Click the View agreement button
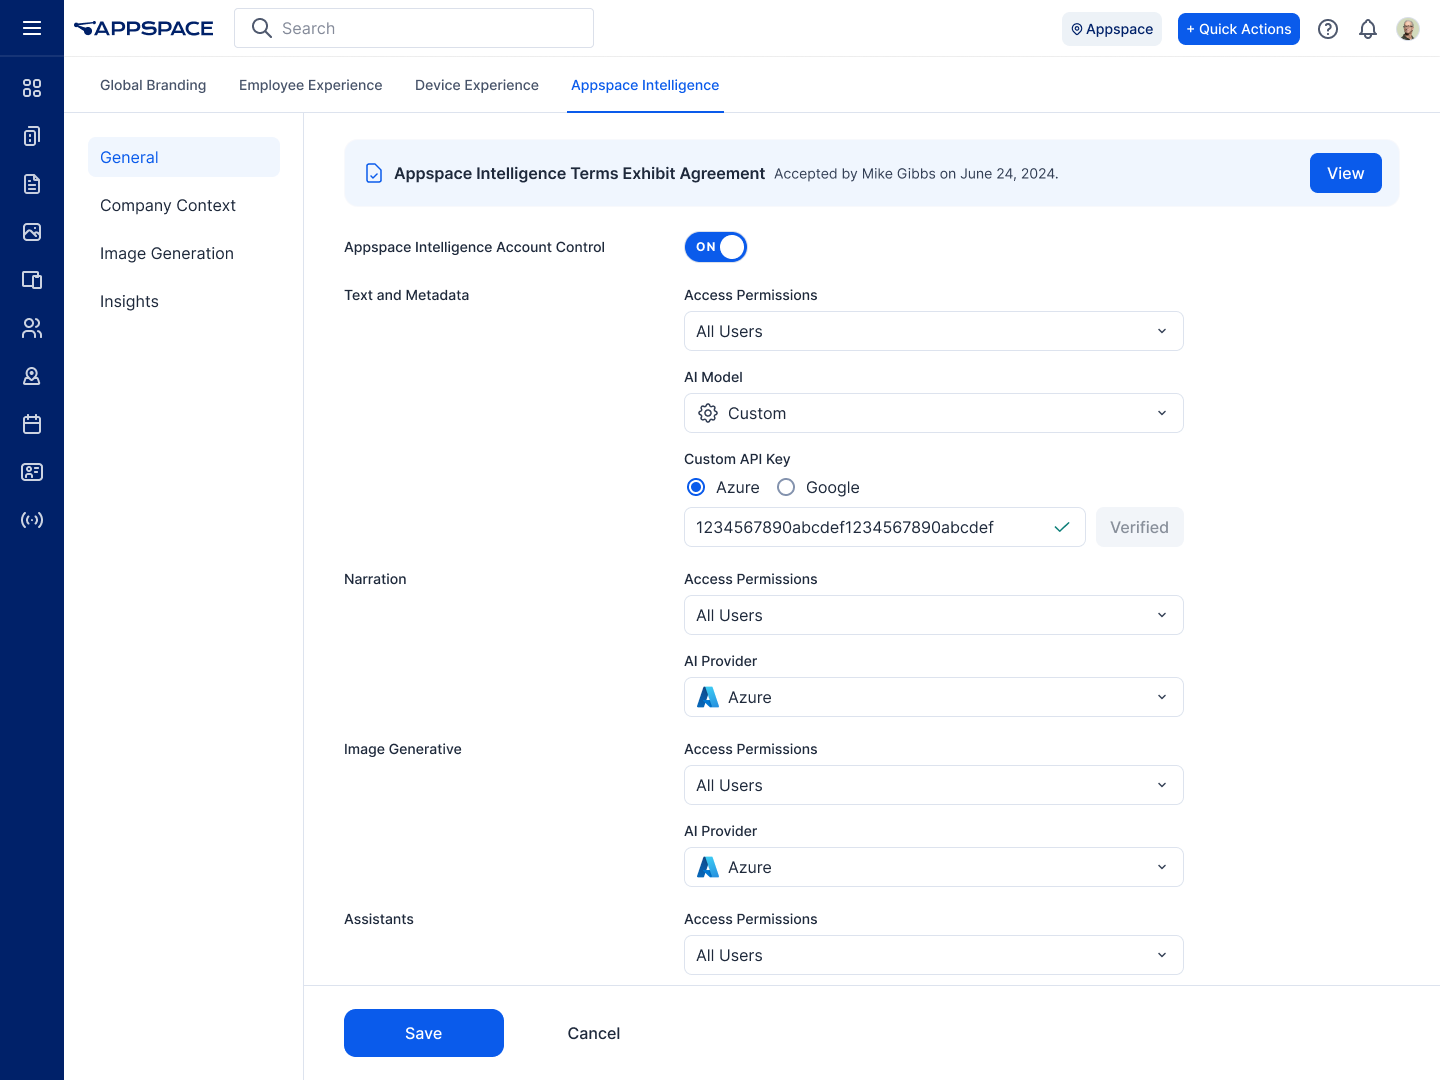Viewport: 1440px width, 1081px height. pos(1346,173)
